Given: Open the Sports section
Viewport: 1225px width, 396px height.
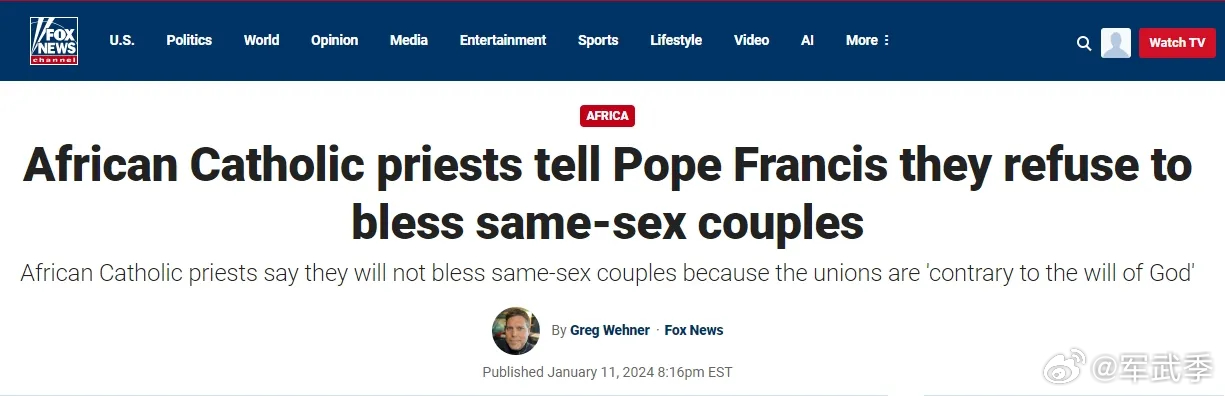Looking at the screenshot, I should click(x=598, y=41).
